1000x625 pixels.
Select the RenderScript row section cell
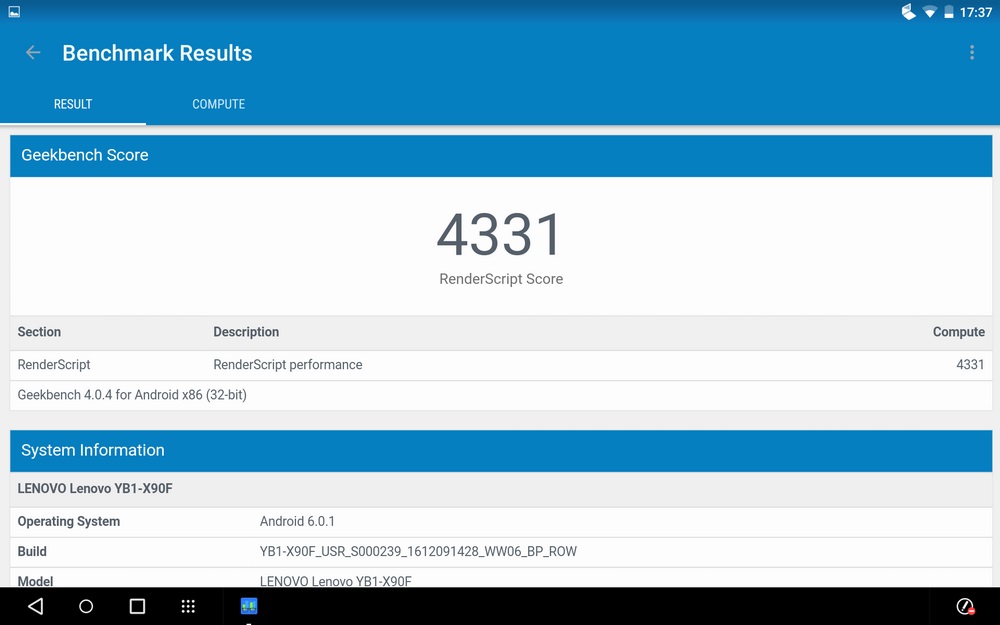point(54,365)
